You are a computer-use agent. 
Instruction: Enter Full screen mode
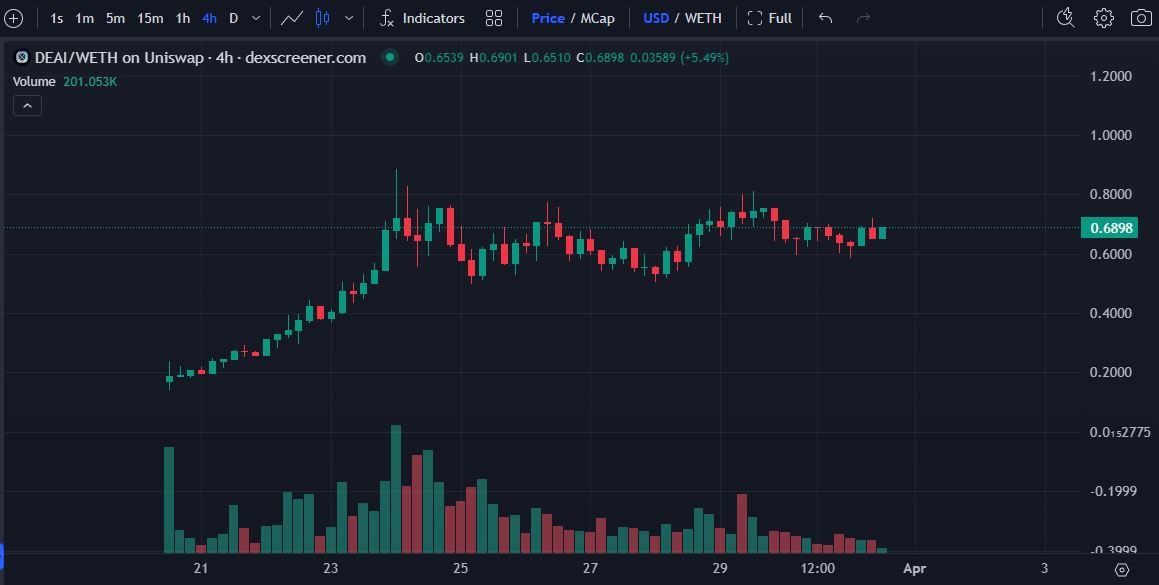(769, 18)
